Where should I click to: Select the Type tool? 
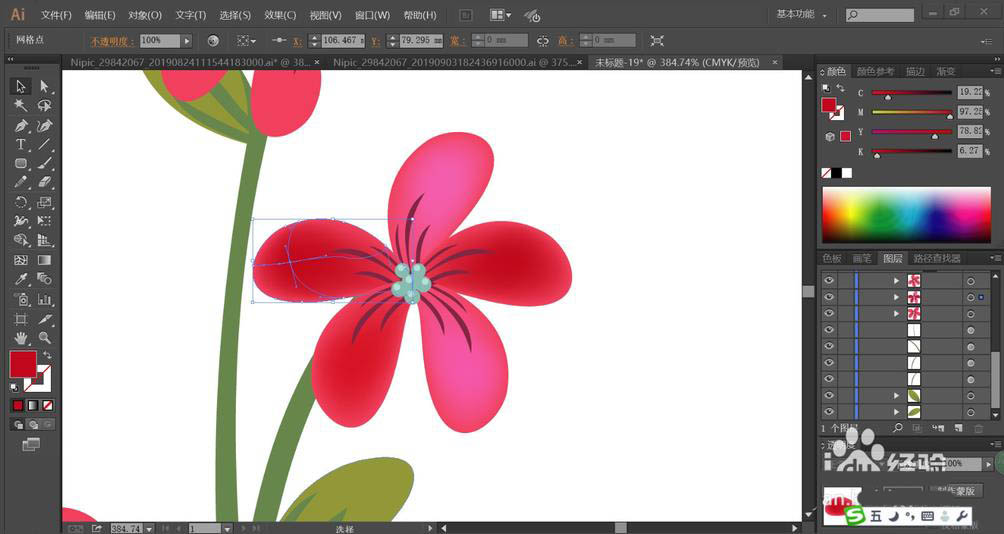pos(21,145)
